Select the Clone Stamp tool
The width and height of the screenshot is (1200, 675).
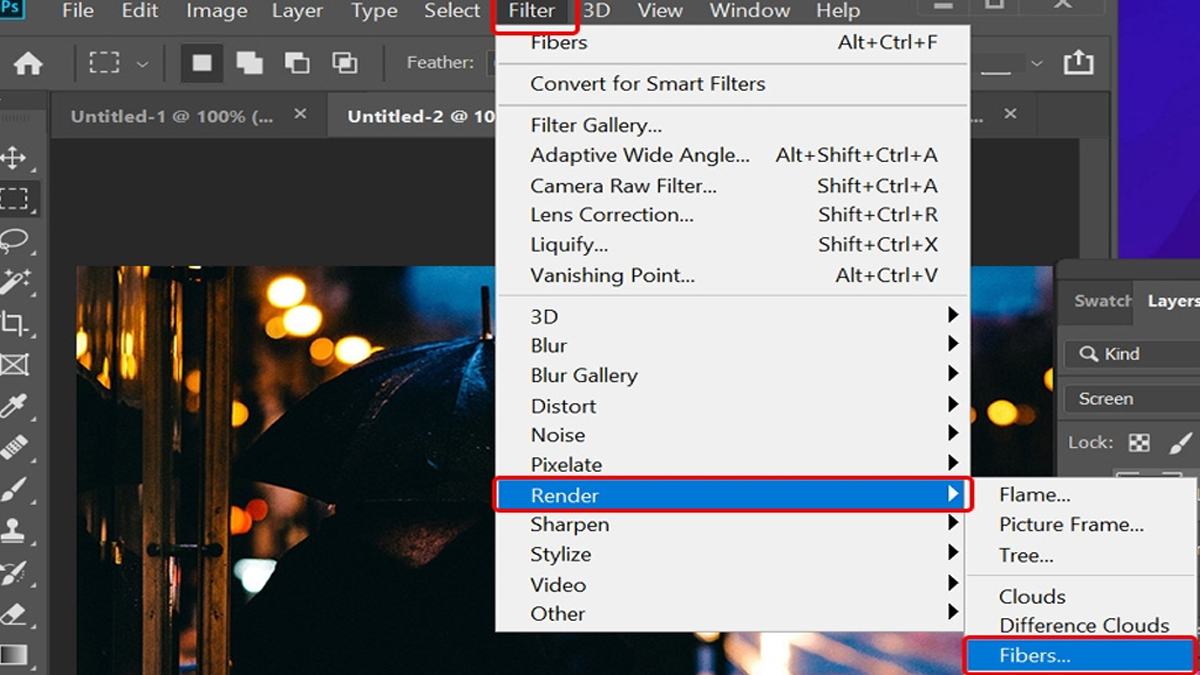pyautogui.click(x=14, y=530)
